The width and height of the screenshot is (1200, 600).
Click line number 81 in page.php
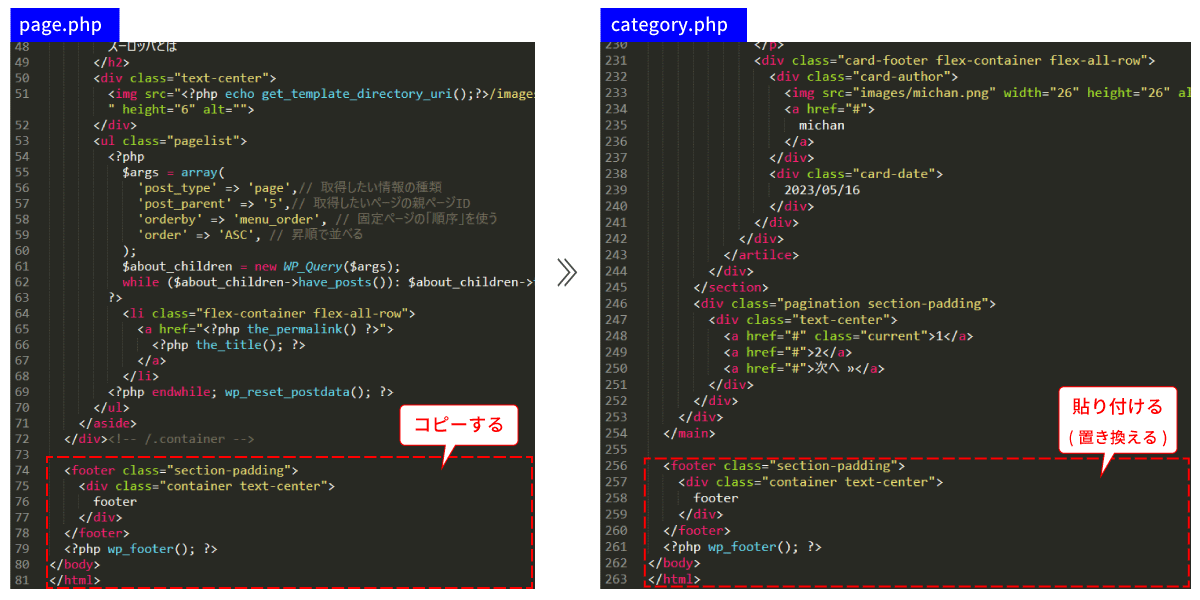point(21,581)
